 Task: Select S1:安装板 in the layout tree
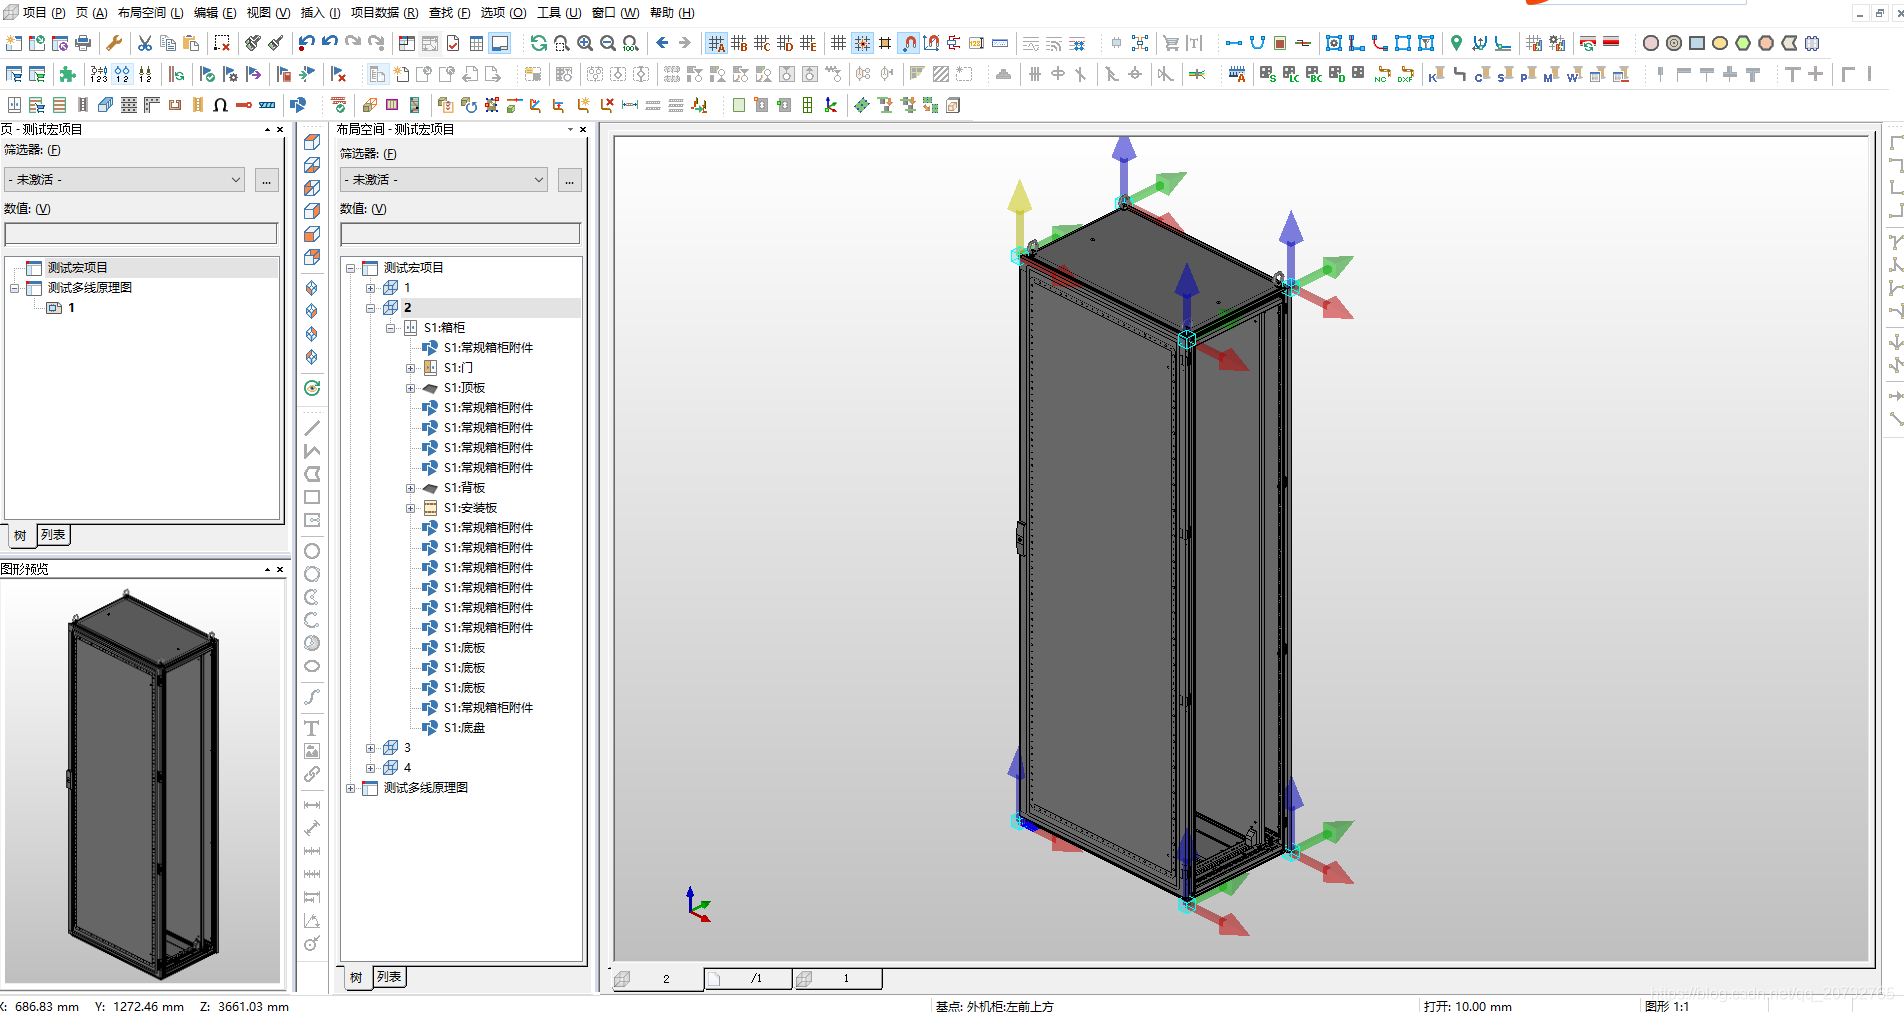click(x=470, y=508)
